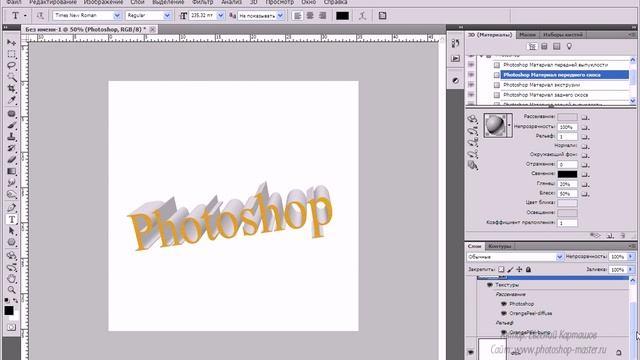Align text right
Image resolution: width=640 pixels, height=360 pixels.
coord(323,16)
